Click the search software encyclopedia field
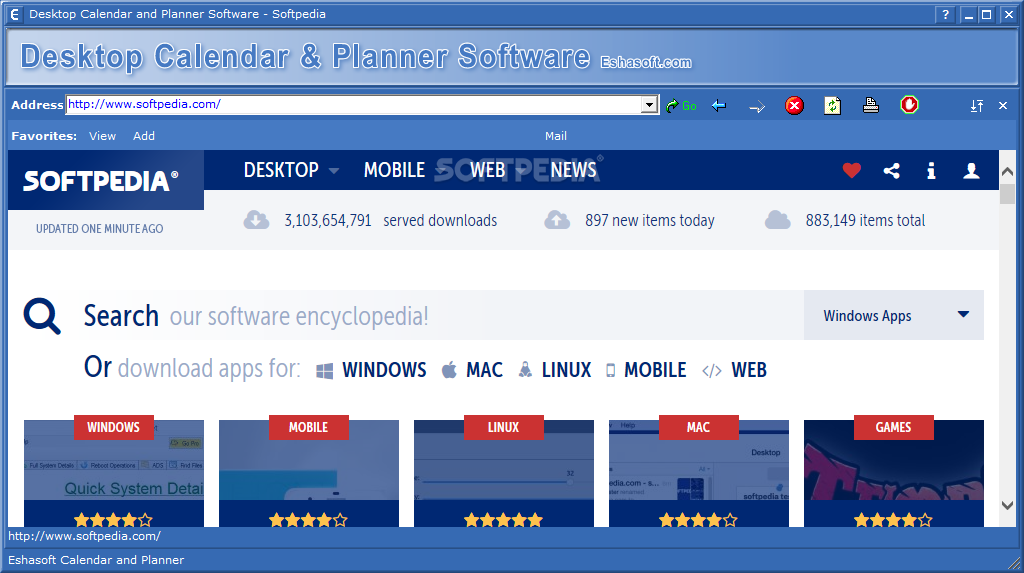Viewport: 1024px width, 573px height. [444, 316]
